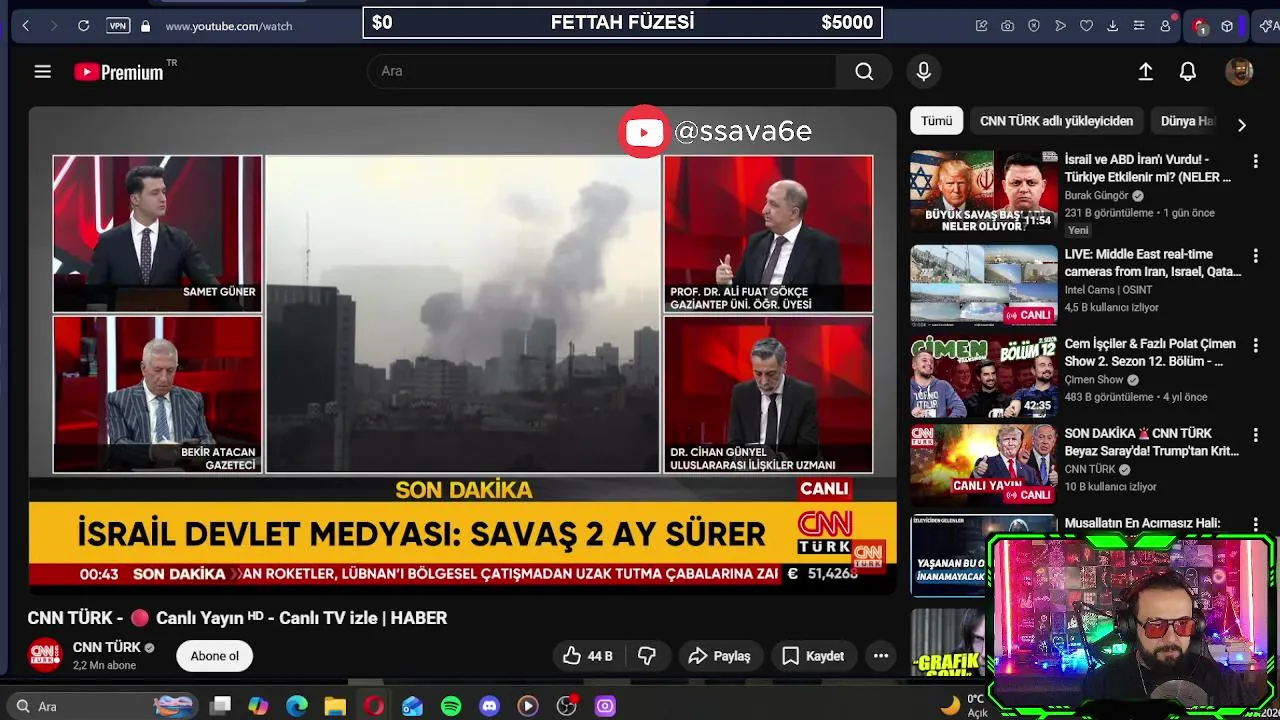Switch to Opera browser on taskbar
Image resolution: width=1280 pixels, height=720 pixels.
pos(374,706)
